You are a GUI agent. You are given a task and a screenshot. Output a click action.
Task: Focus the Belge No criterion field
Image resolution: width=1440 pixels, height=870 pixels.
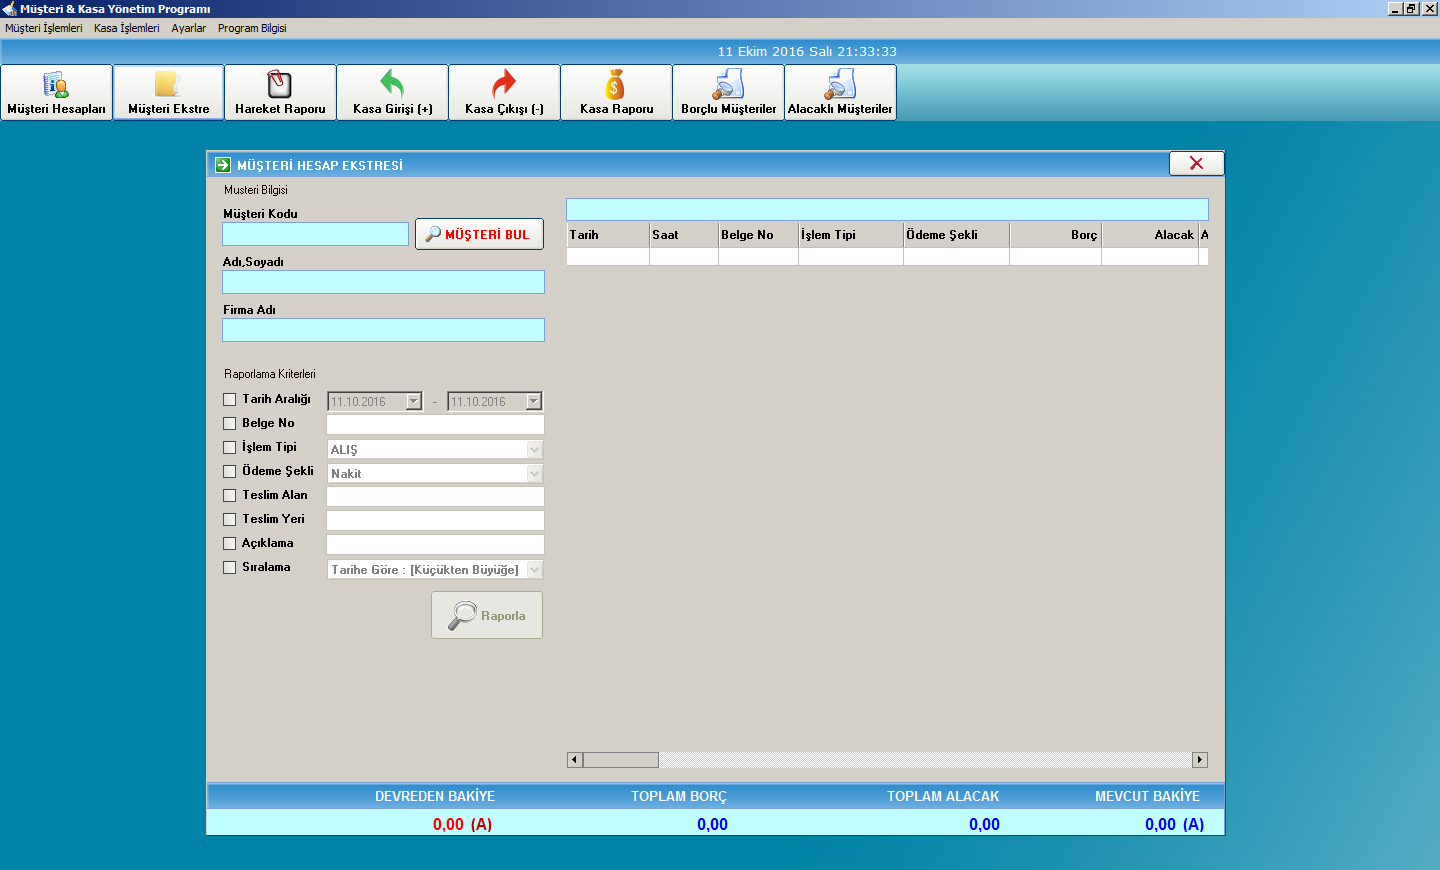click(x=435, y=424)
